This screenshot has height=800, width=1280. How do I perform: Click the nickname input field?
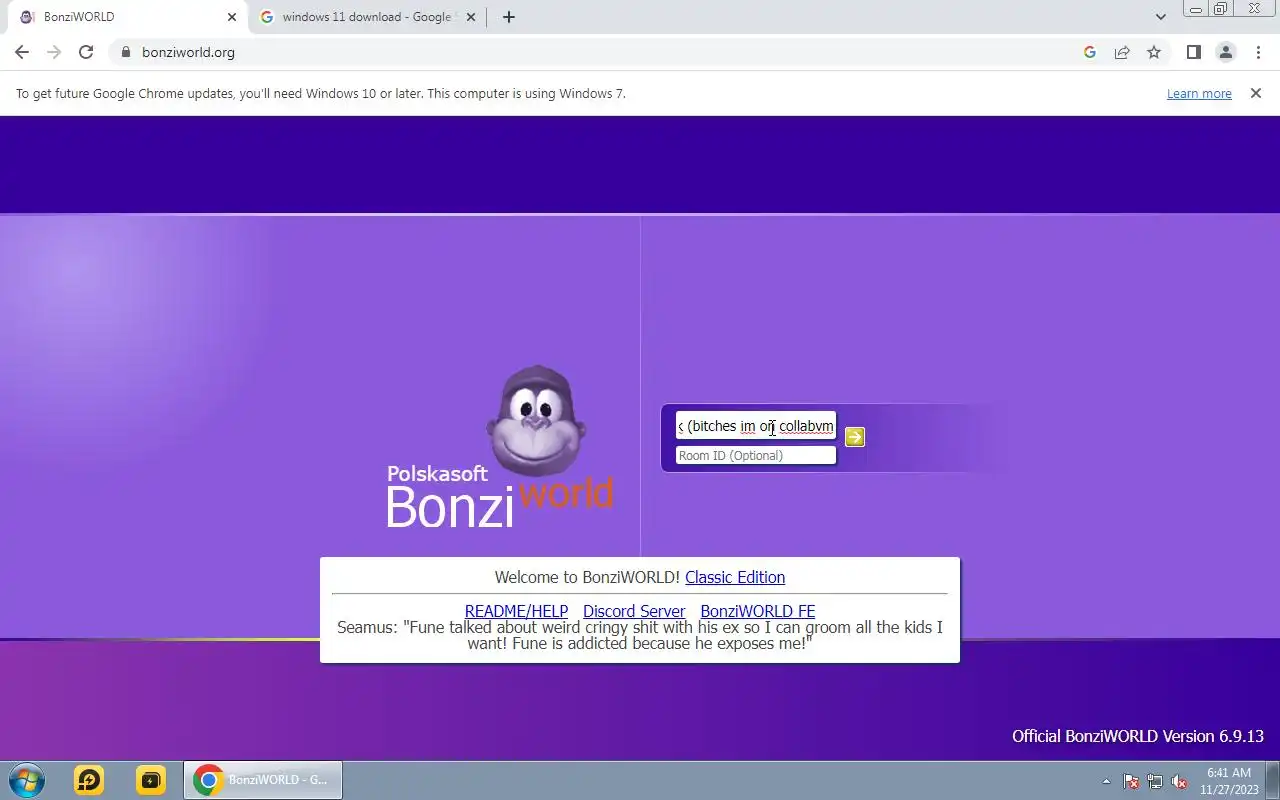coord(755,426)
